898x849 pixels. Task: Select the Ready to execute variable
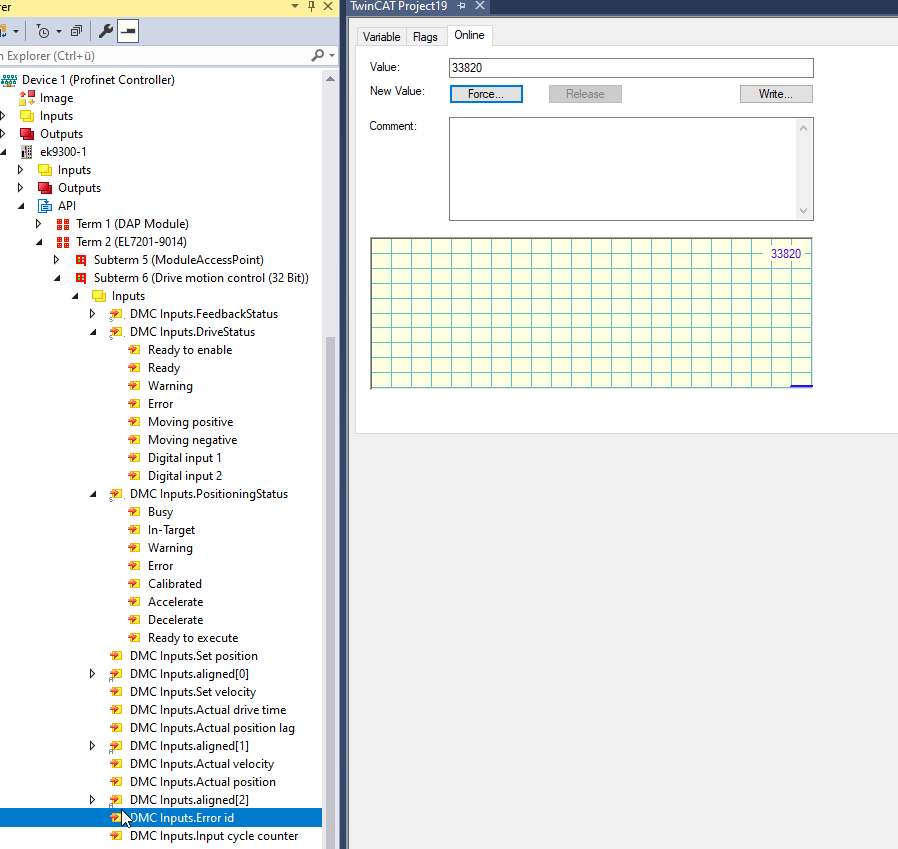(x=193, y=638)
